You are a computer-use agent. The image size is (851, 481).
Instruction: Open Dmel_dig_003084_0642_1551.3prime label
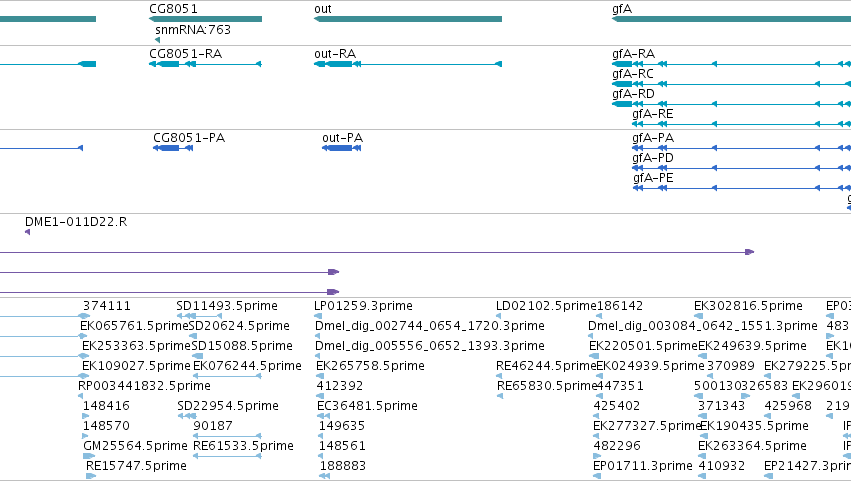pyautogui.click(x=703, y=326)
